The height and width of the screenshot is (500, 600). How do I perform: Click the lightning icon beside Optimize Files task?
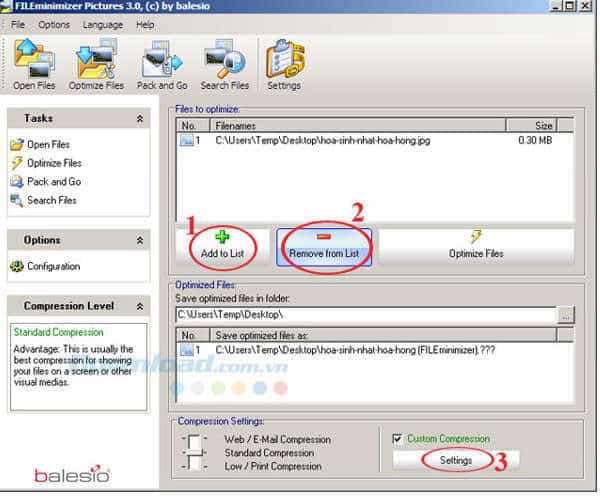(x=17, y=163)
